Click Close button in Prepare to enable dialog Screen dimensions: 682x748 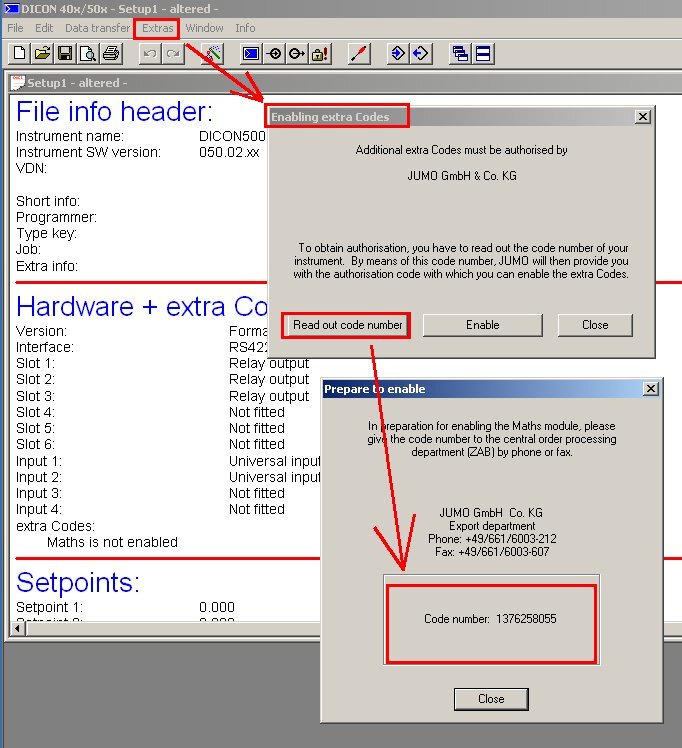tap(491, 698)
